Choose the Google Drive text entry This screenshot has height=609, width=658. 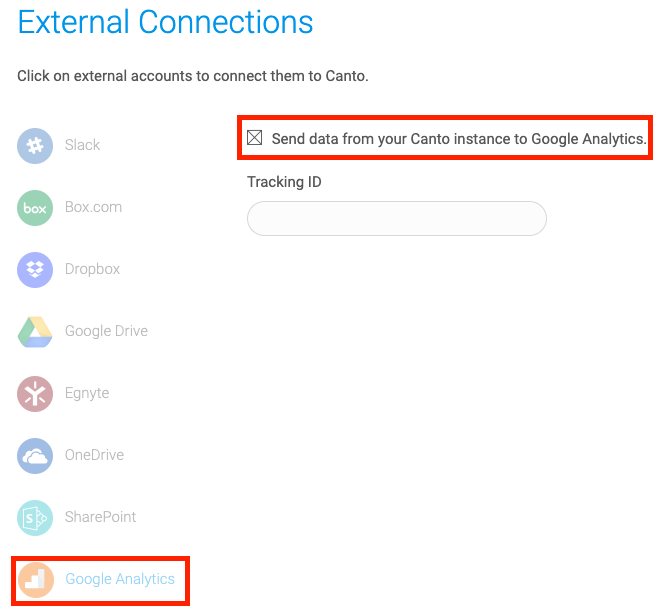click(106, 331)
